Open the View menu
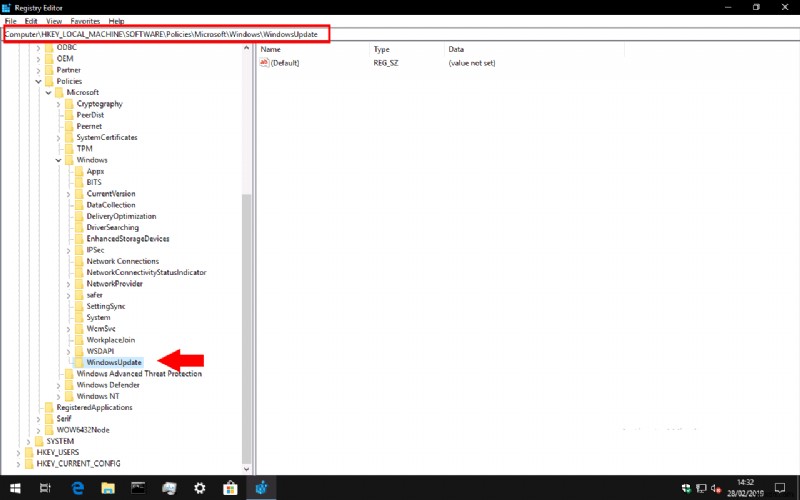 54,21
